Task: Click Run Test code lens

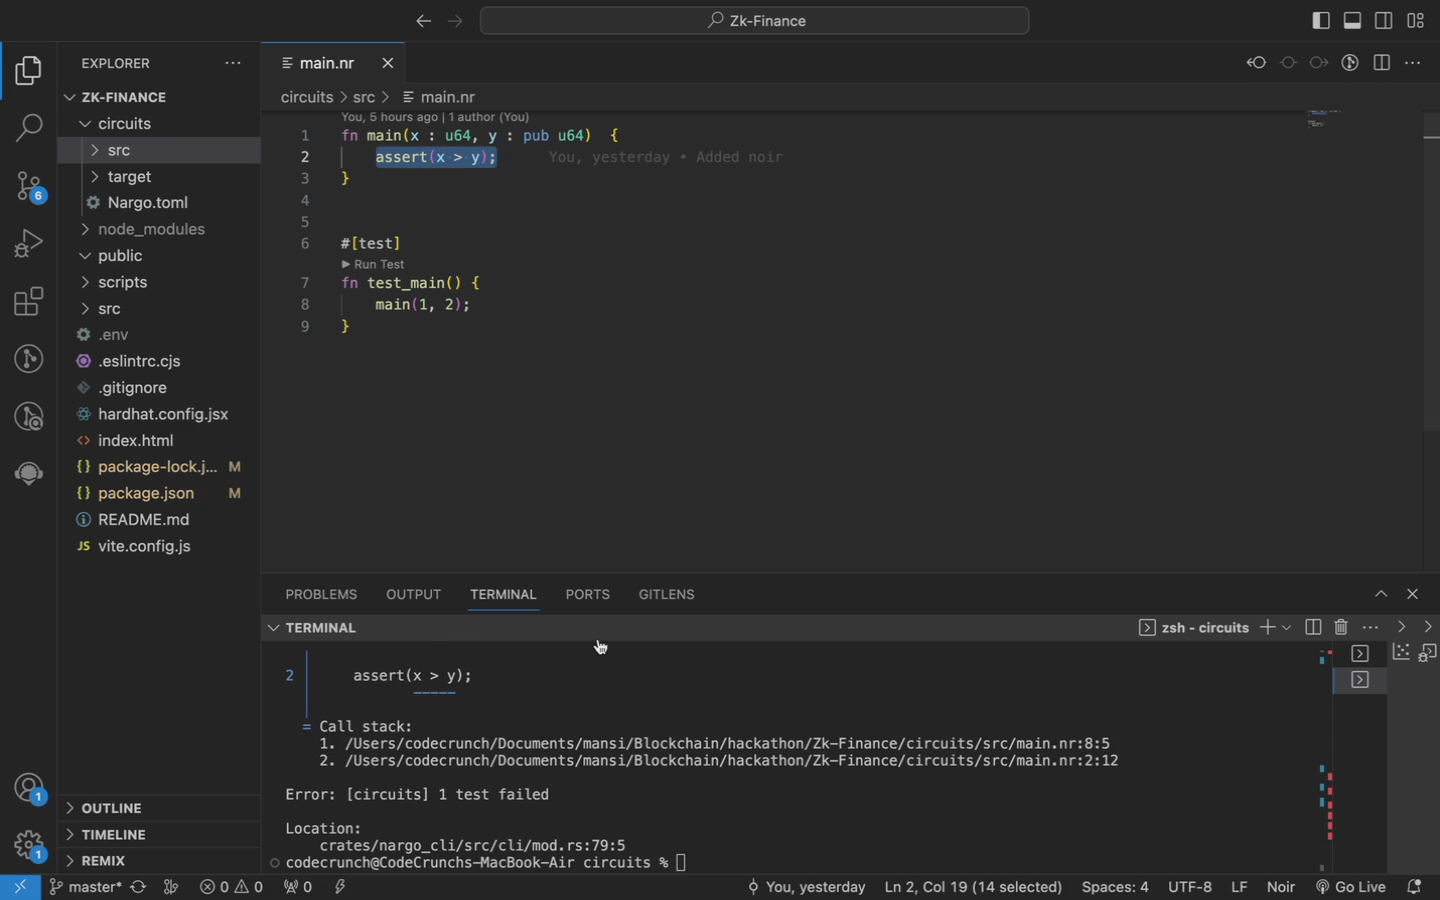Action: [x=373, y=265]
